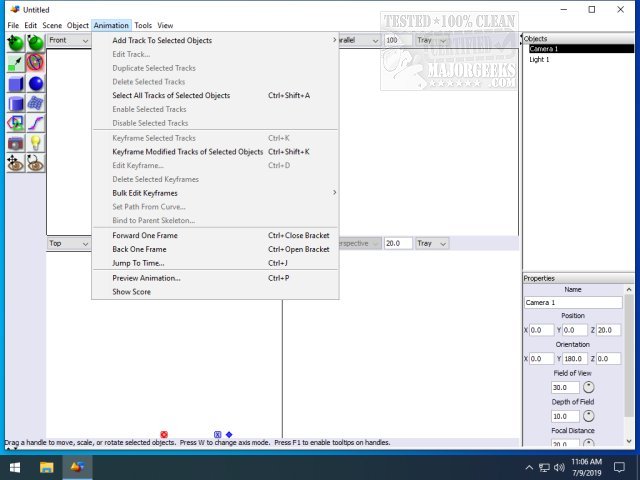
Task: Click the Depth of Field value 10.0
Action: 565,416
